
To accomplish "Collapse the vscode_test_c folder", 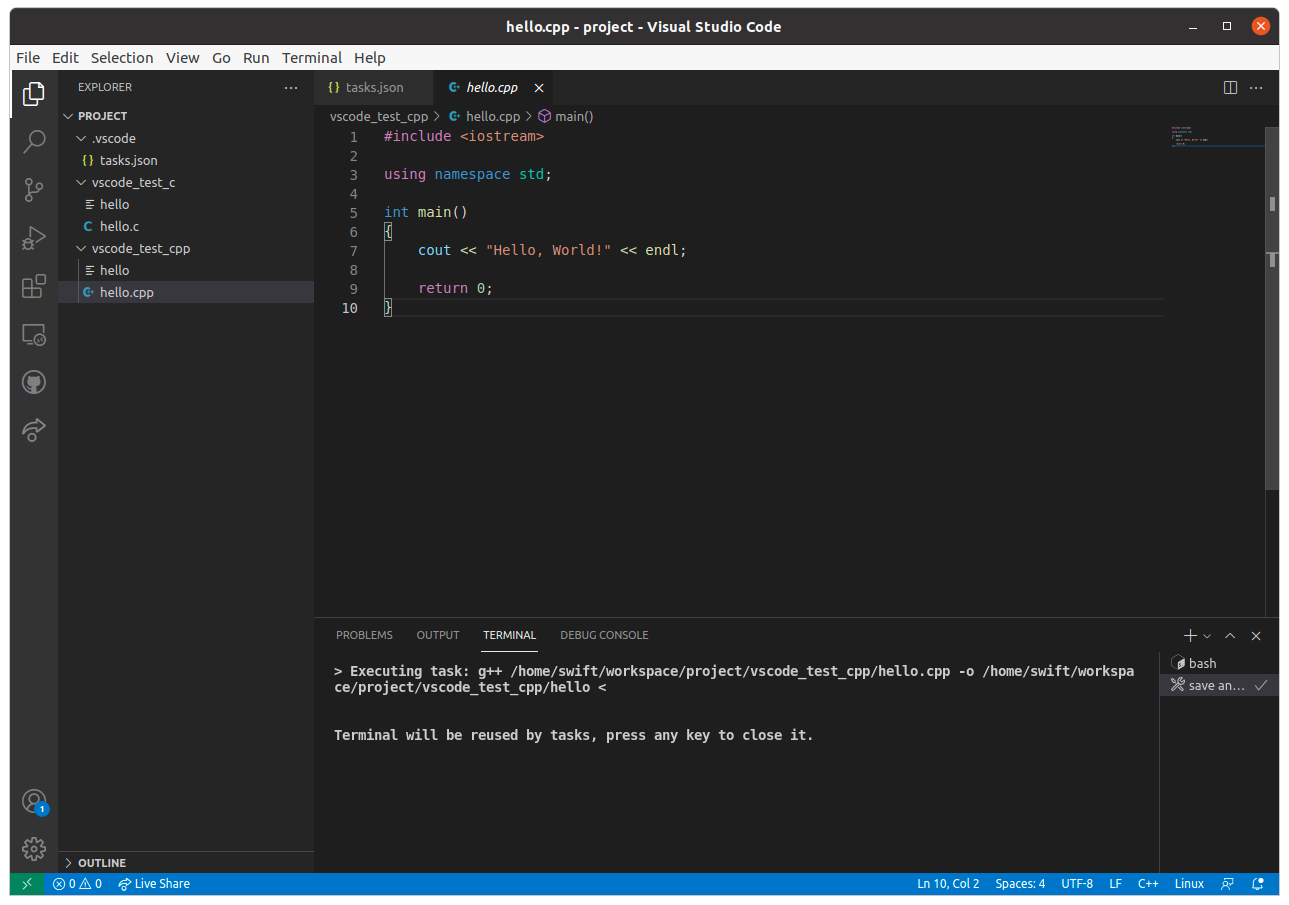I will click(x=186, y=182).
